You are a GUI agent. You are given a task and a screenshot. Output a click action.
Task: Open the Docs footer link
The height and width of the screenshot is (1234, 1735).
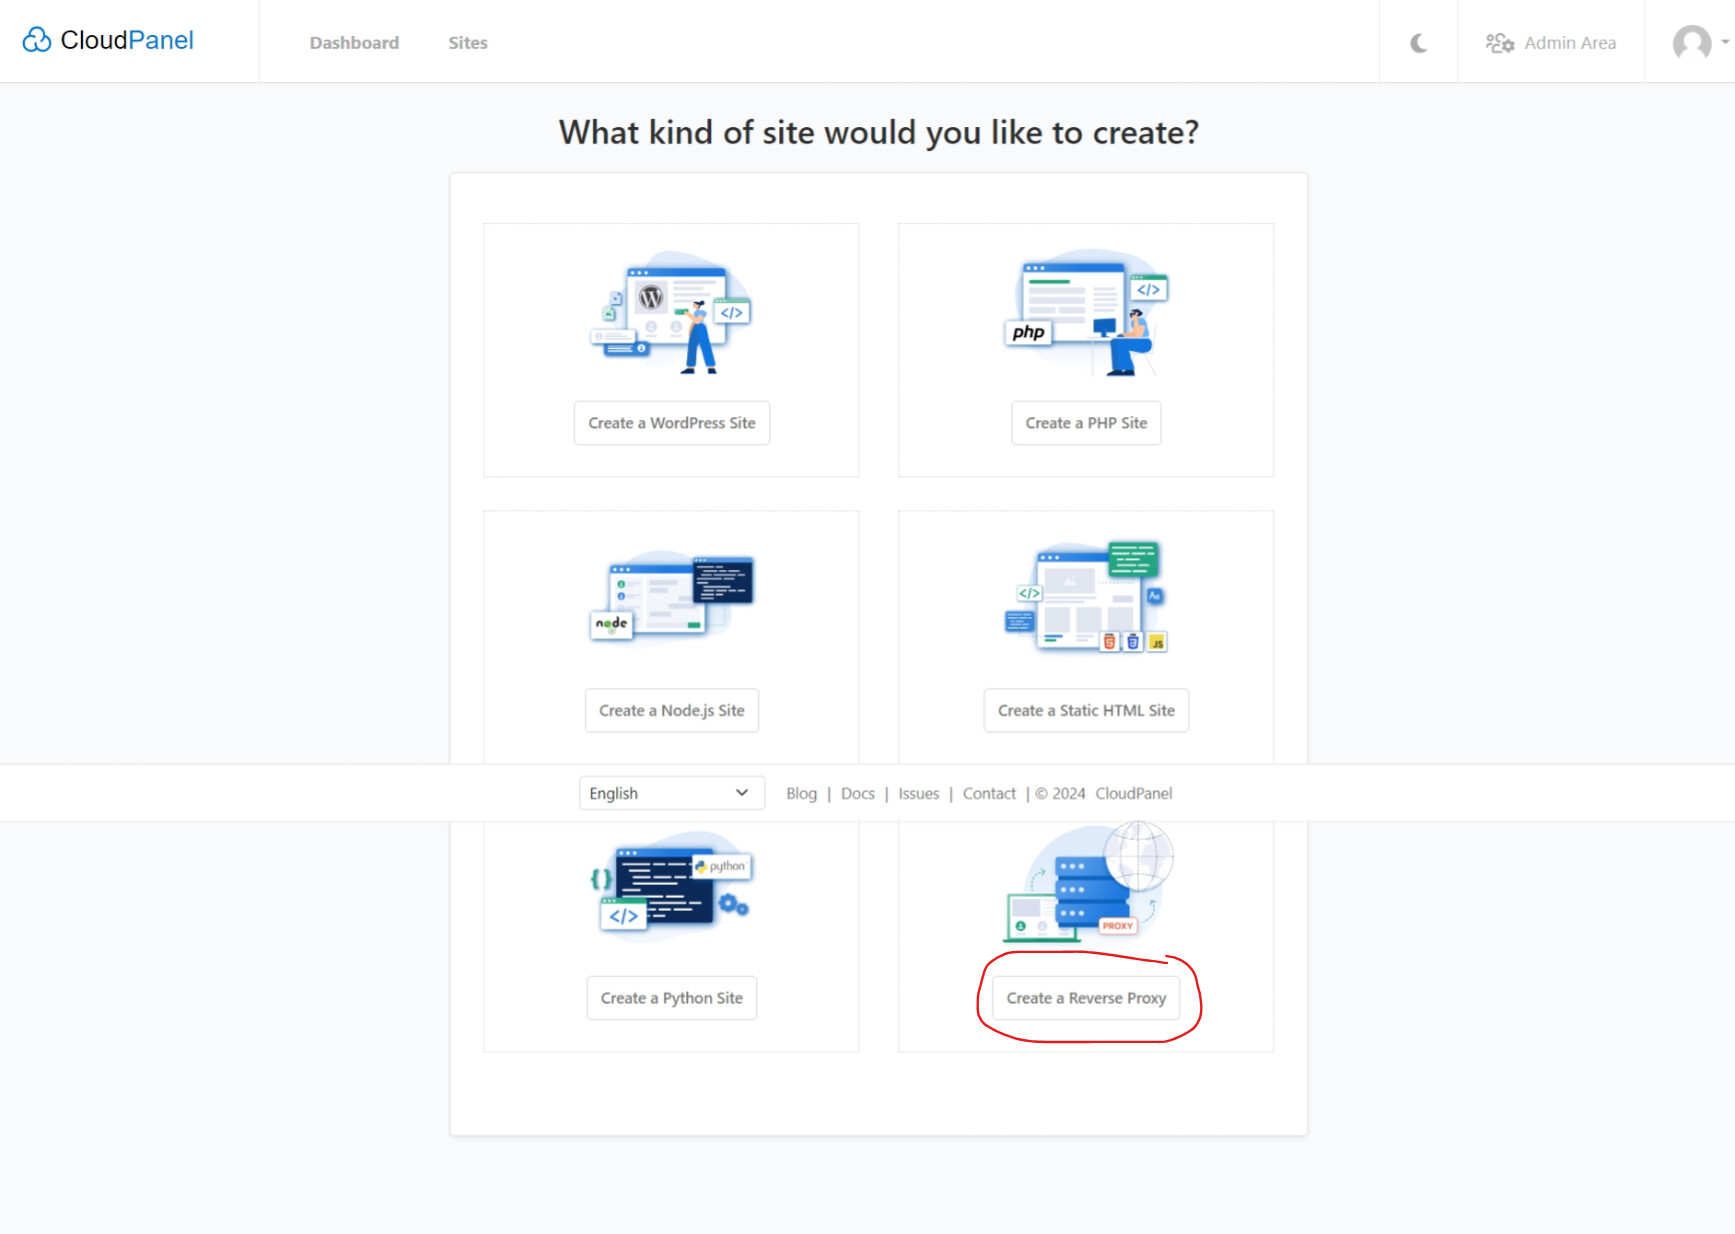858,793
